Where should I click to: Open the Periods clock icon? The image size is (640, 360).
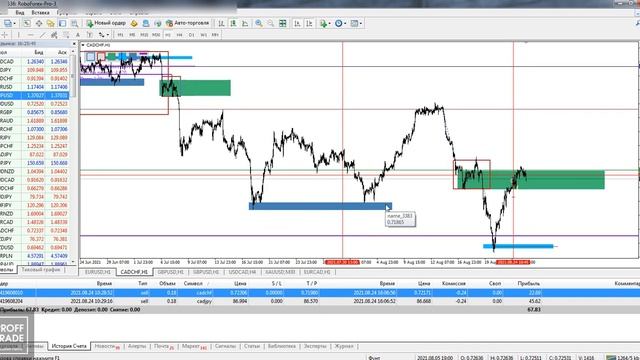[338, 24]
